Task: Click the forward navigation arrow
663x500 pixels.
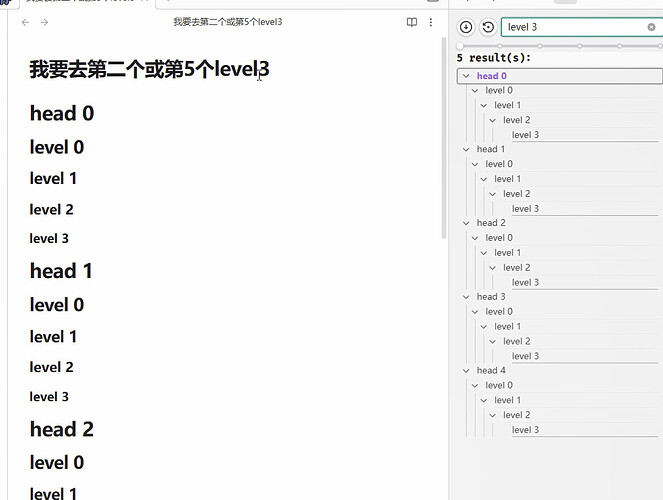Action: tap(44, 22)
